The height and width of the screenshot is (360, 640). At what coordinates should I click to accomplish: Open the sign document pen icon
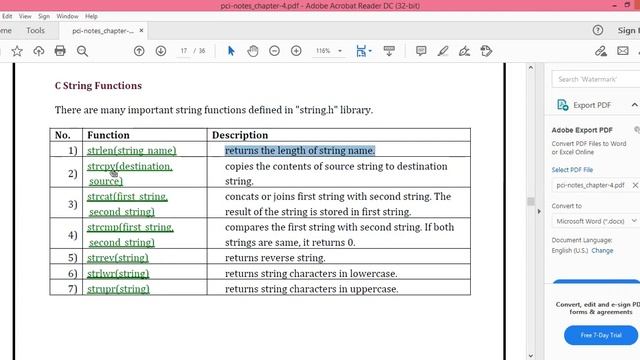464,51
